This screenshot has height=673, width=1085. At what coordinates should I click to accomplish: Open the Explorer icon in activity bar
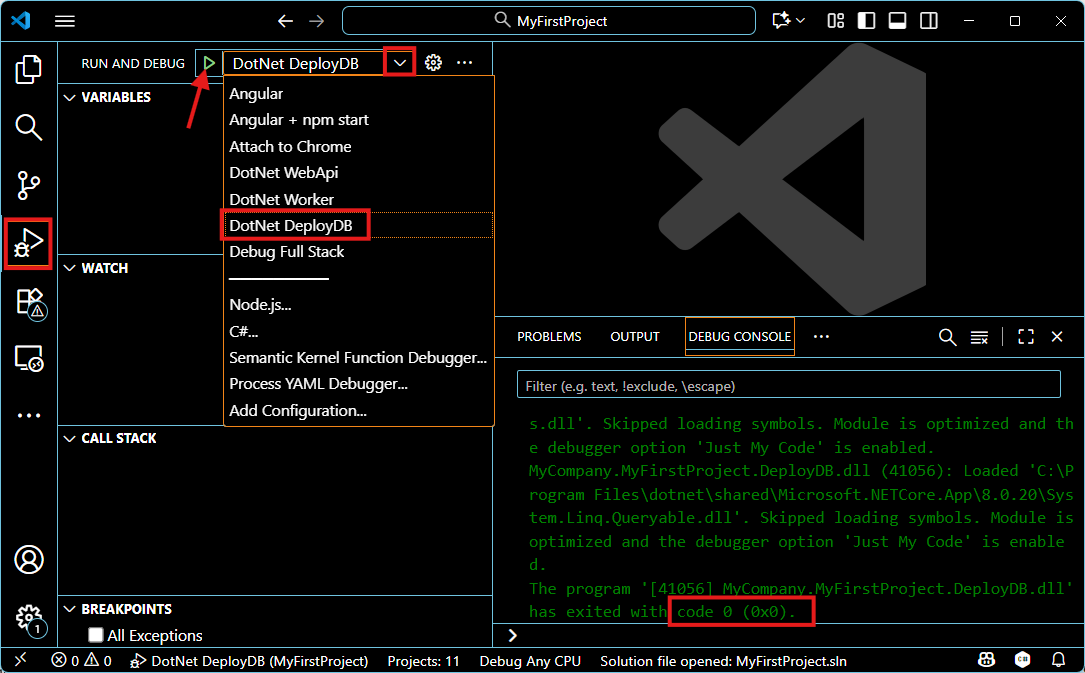pos(28,68)
